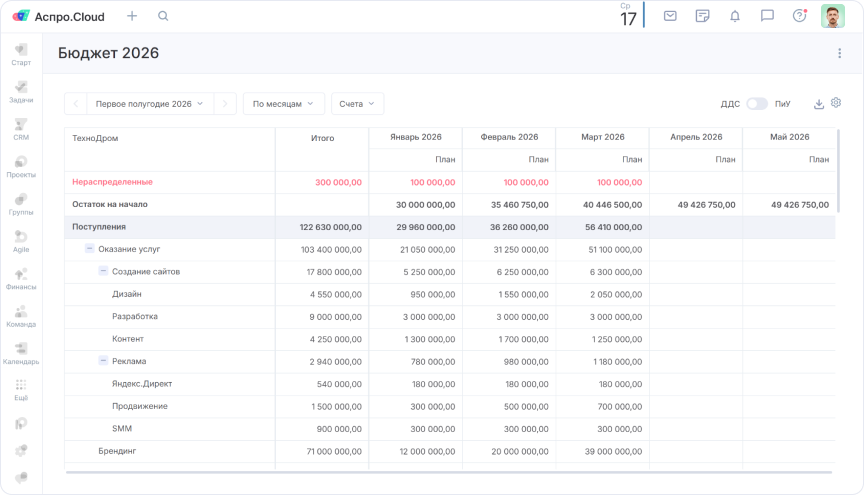Show notifications via the bell icon
The image size is (864, 495).
tap(735, 16)
